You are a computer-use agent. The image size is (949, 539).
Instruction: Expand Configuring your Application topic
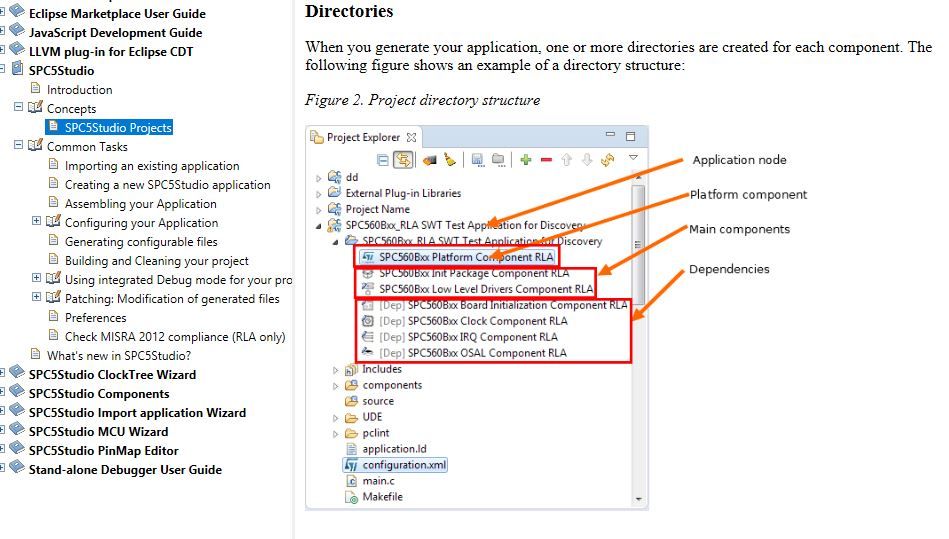(36, 221)
